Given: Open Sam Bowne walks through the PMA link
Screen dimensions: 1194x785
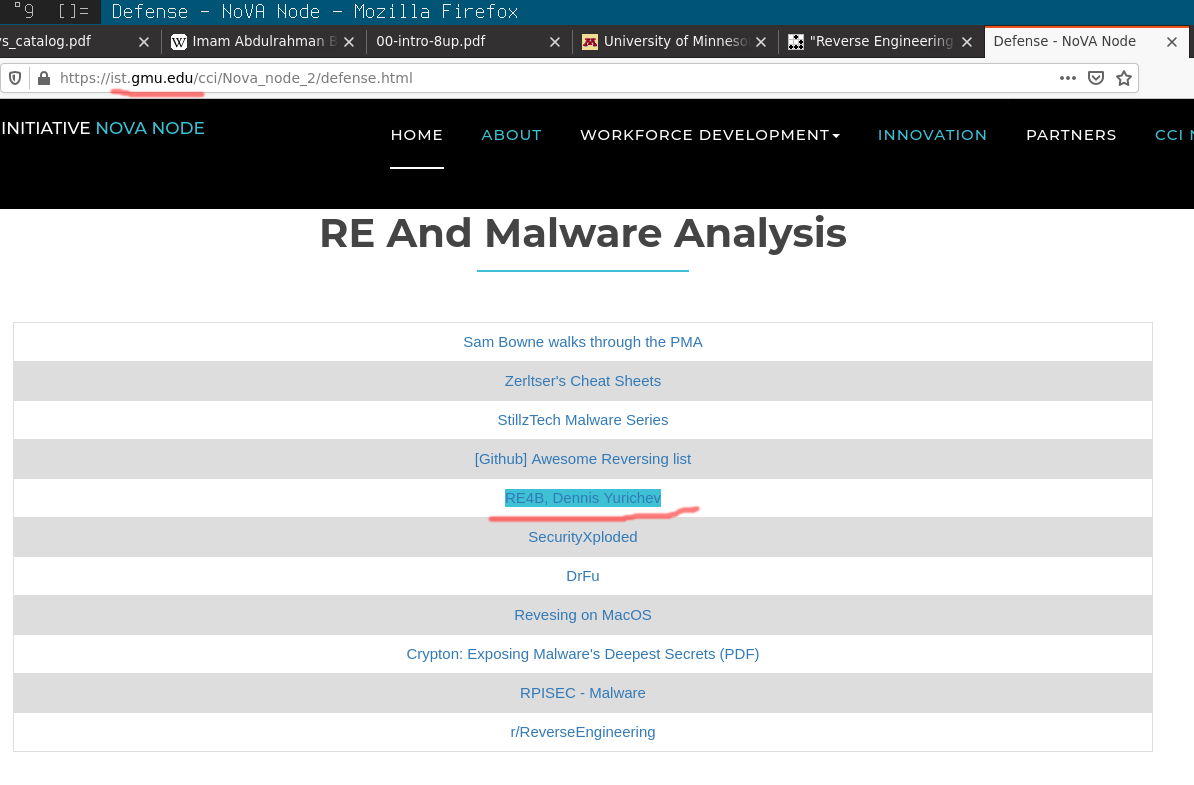Looking at the screenshot, I should tap(583, 342).
